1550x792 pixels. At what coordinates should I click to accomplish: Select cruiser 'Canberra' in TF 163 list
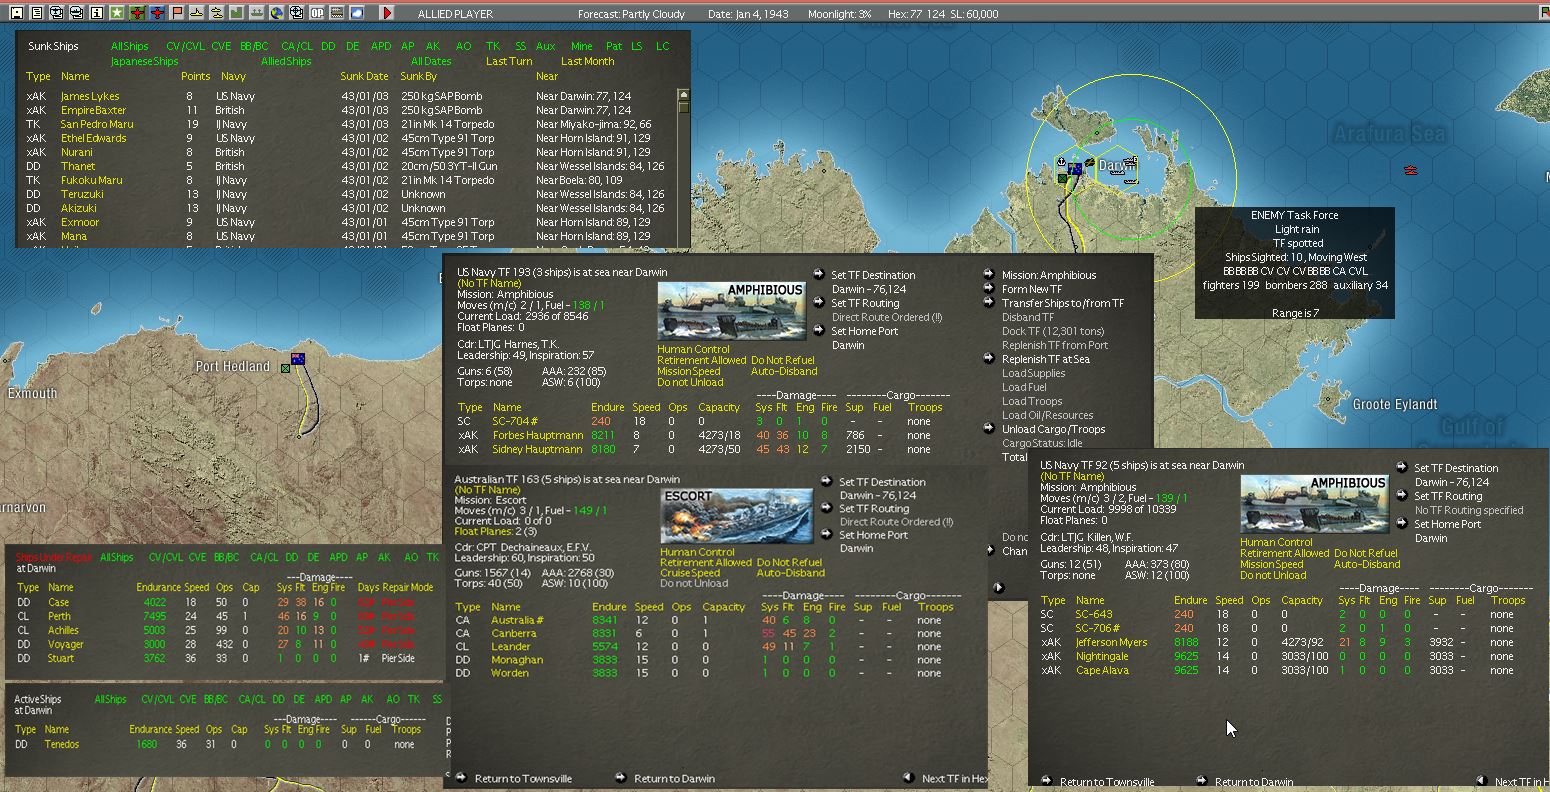pyautogui.click(x=513, y=633)
